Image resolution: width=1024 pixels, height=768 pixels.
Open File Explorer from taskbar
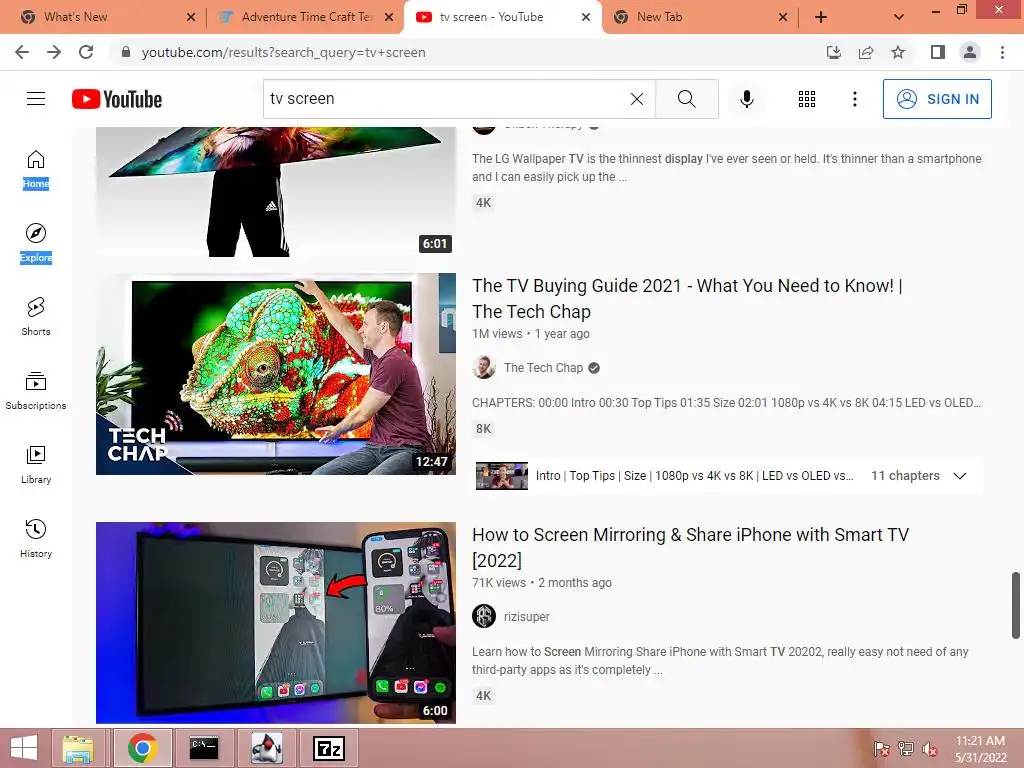78,748
